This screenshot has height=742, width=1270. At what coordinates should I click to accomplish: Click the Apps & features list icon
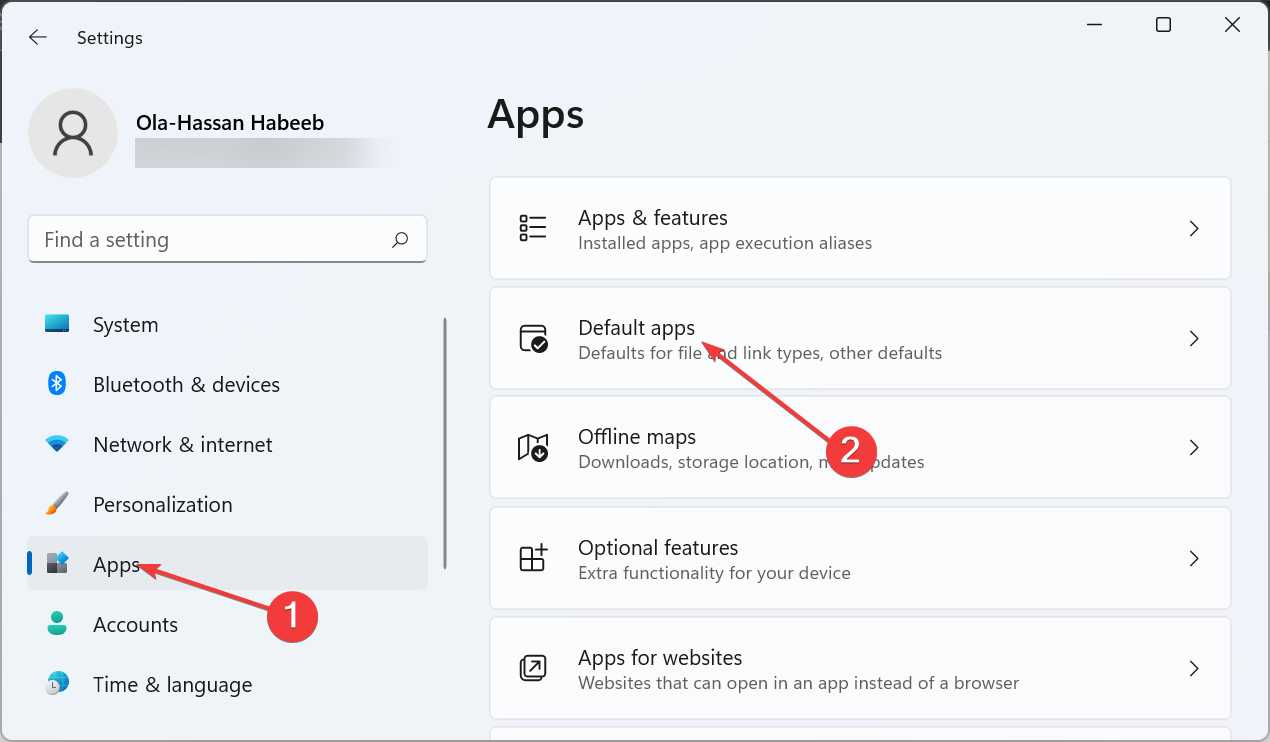(533, 228)
